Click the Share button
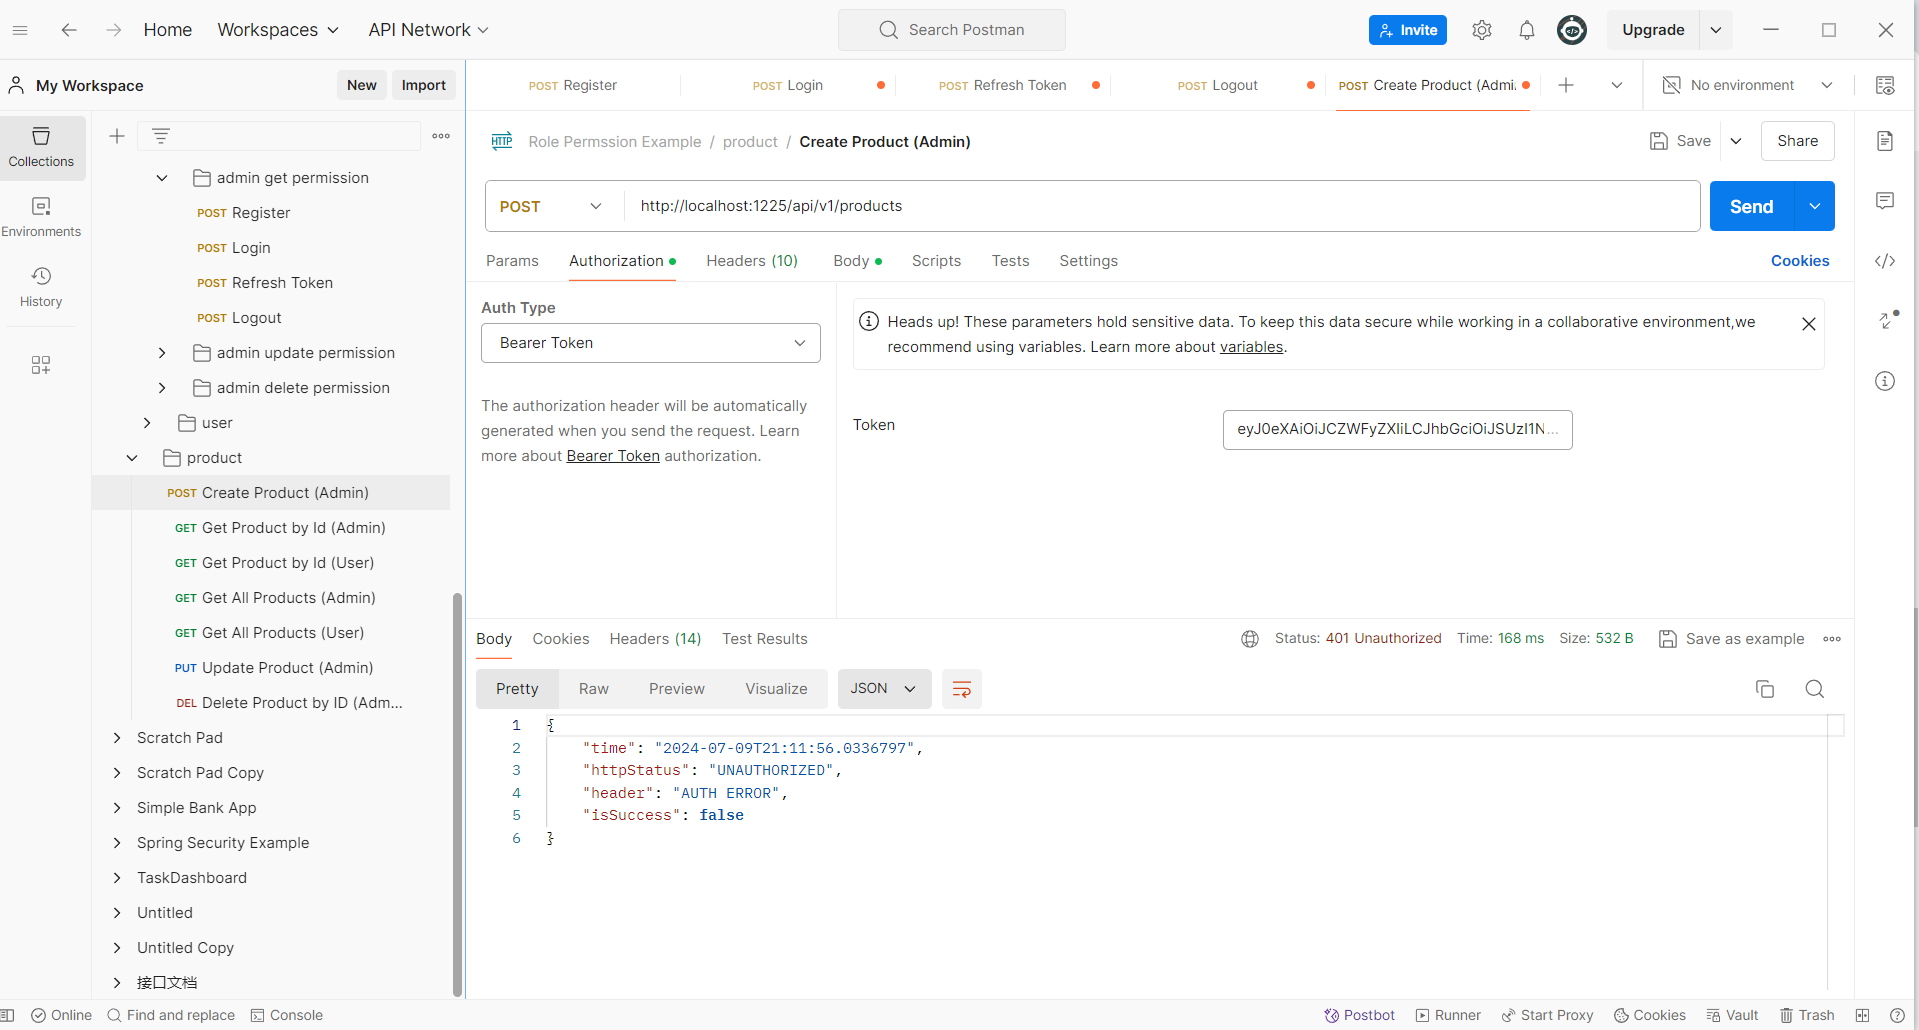1919x1030 pixels. tap(1798, 141)
